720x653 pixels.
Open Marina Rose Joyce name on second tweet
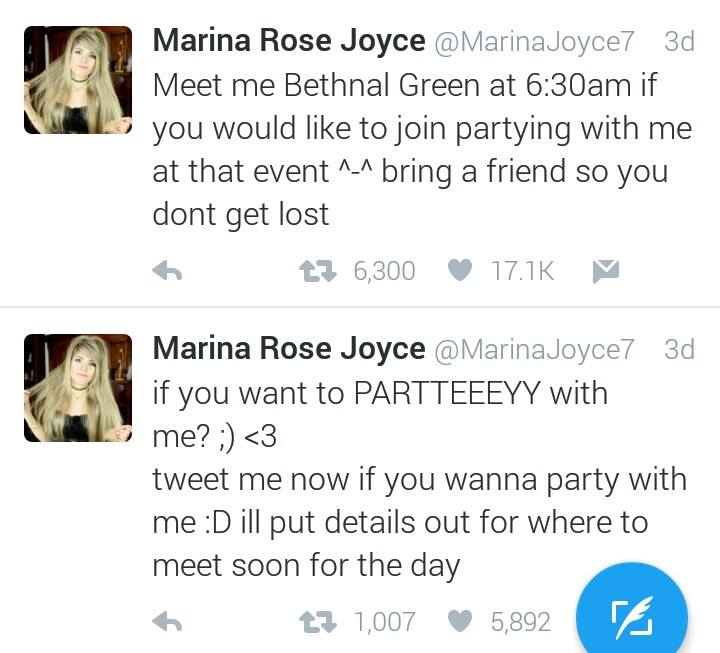click(x=288, y=349)
